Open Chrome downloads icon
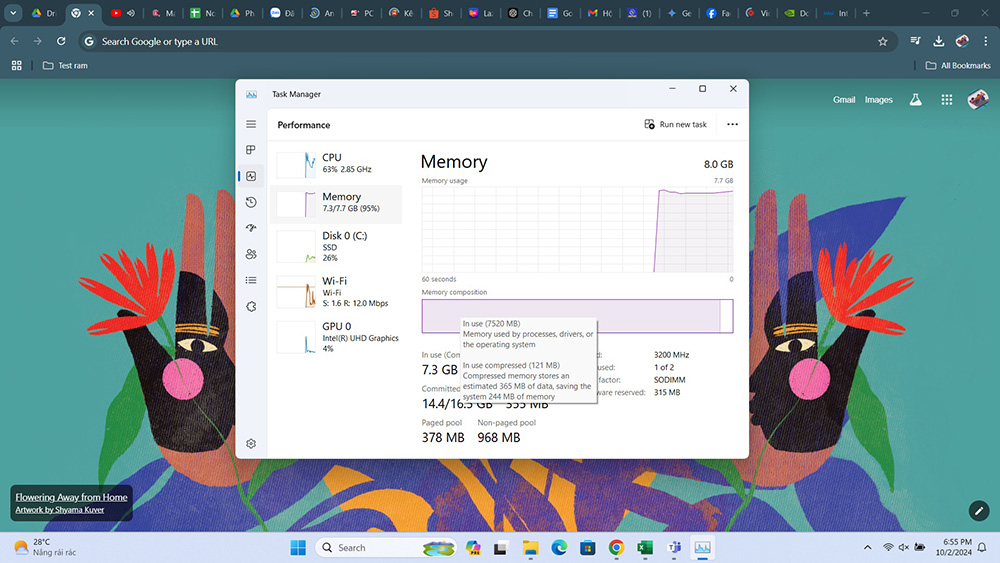 [939, 41]
